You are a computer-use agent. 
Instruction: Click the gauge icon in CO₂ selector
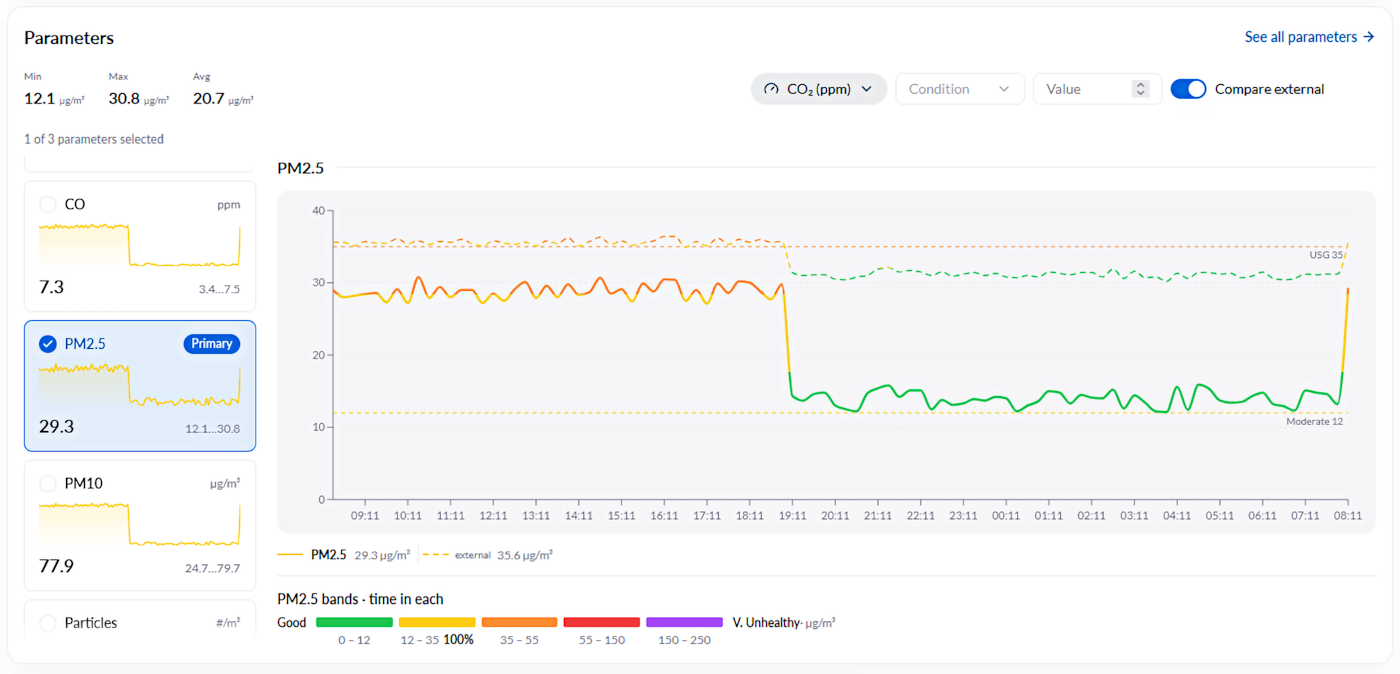click(771, 89)
